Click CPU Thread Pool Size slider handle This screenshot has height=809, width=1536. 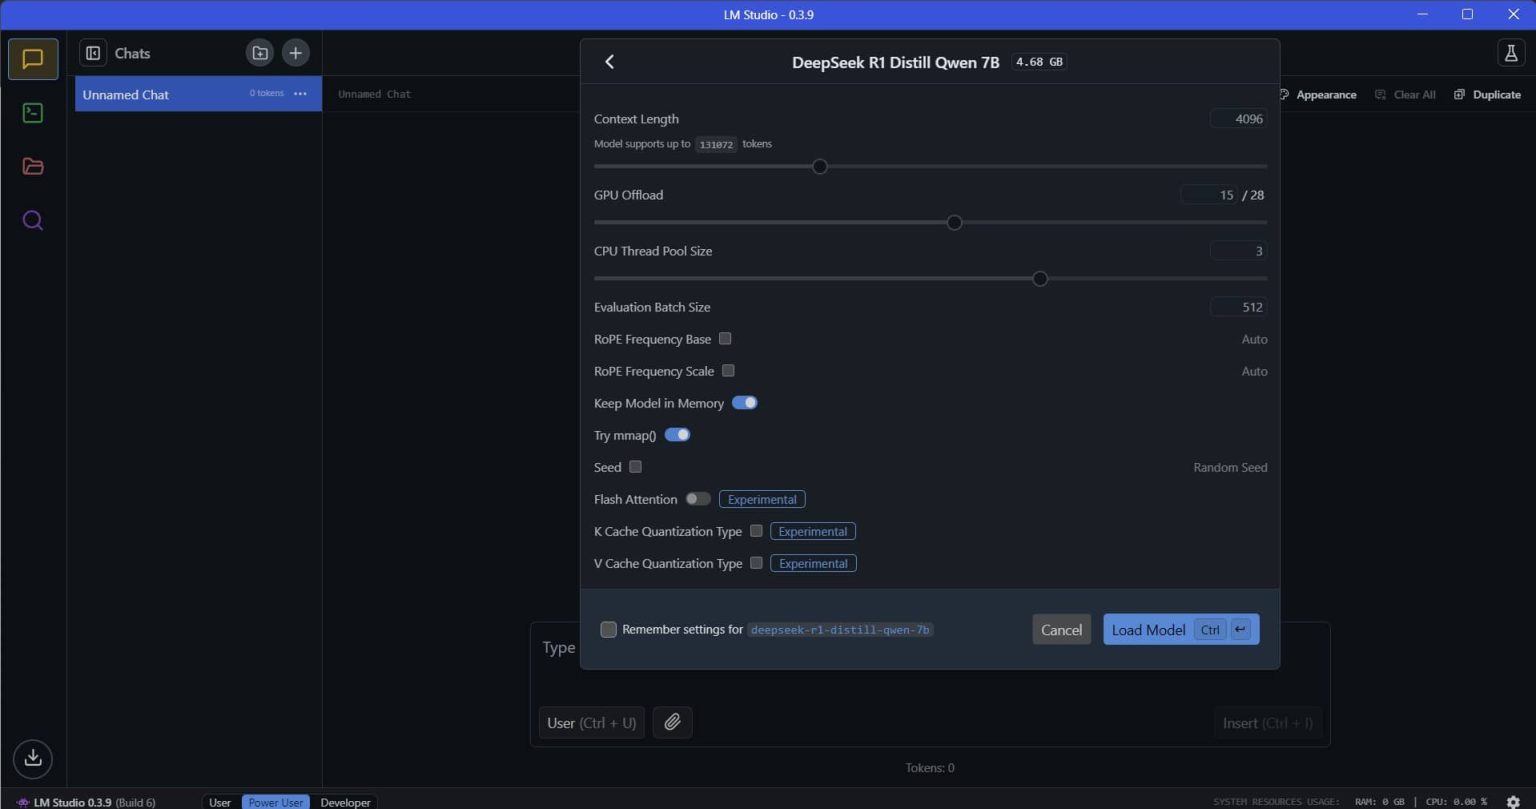pos(1040,279)
